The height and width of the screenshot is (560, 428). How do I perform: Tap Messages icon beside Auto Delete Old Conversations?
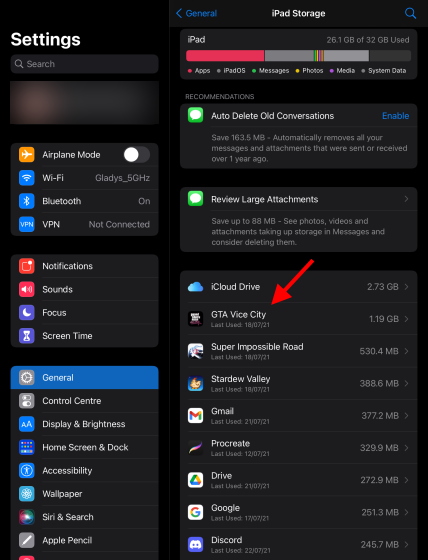pos(195,115)
